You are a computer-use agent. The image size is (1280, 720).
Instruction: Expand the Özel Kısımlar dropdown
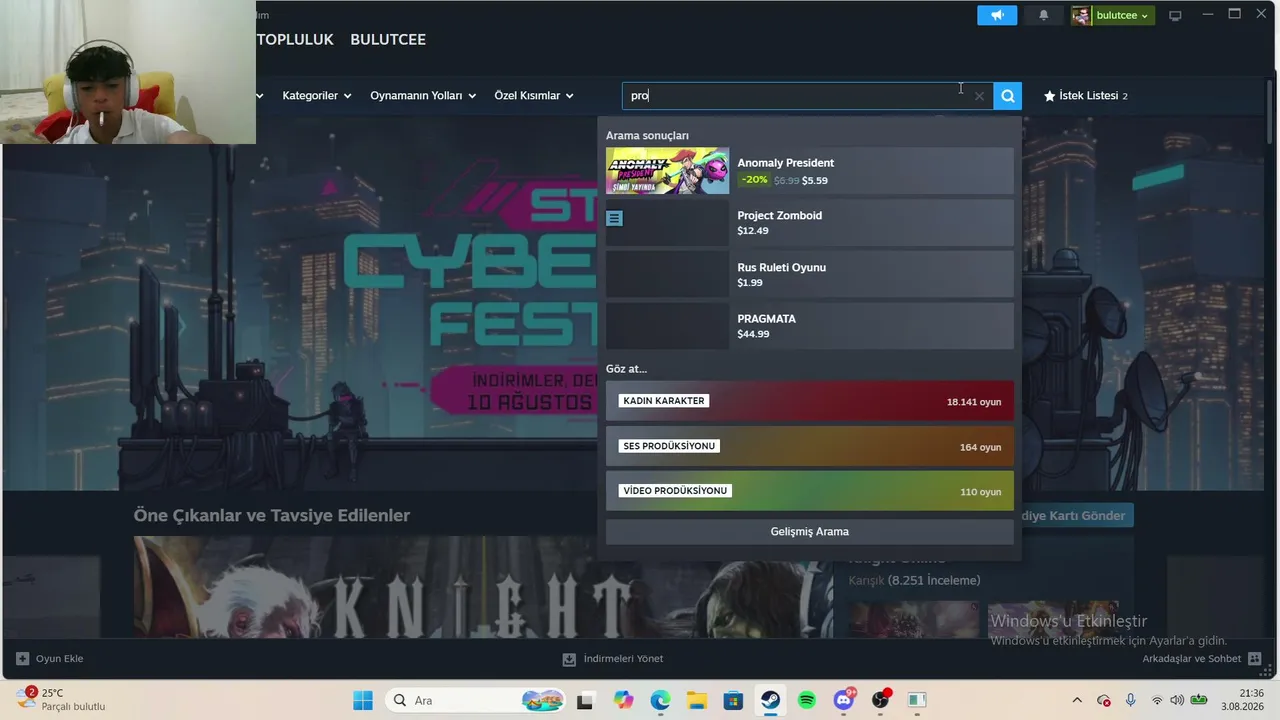pyautogui.click(x=534, y=96)
